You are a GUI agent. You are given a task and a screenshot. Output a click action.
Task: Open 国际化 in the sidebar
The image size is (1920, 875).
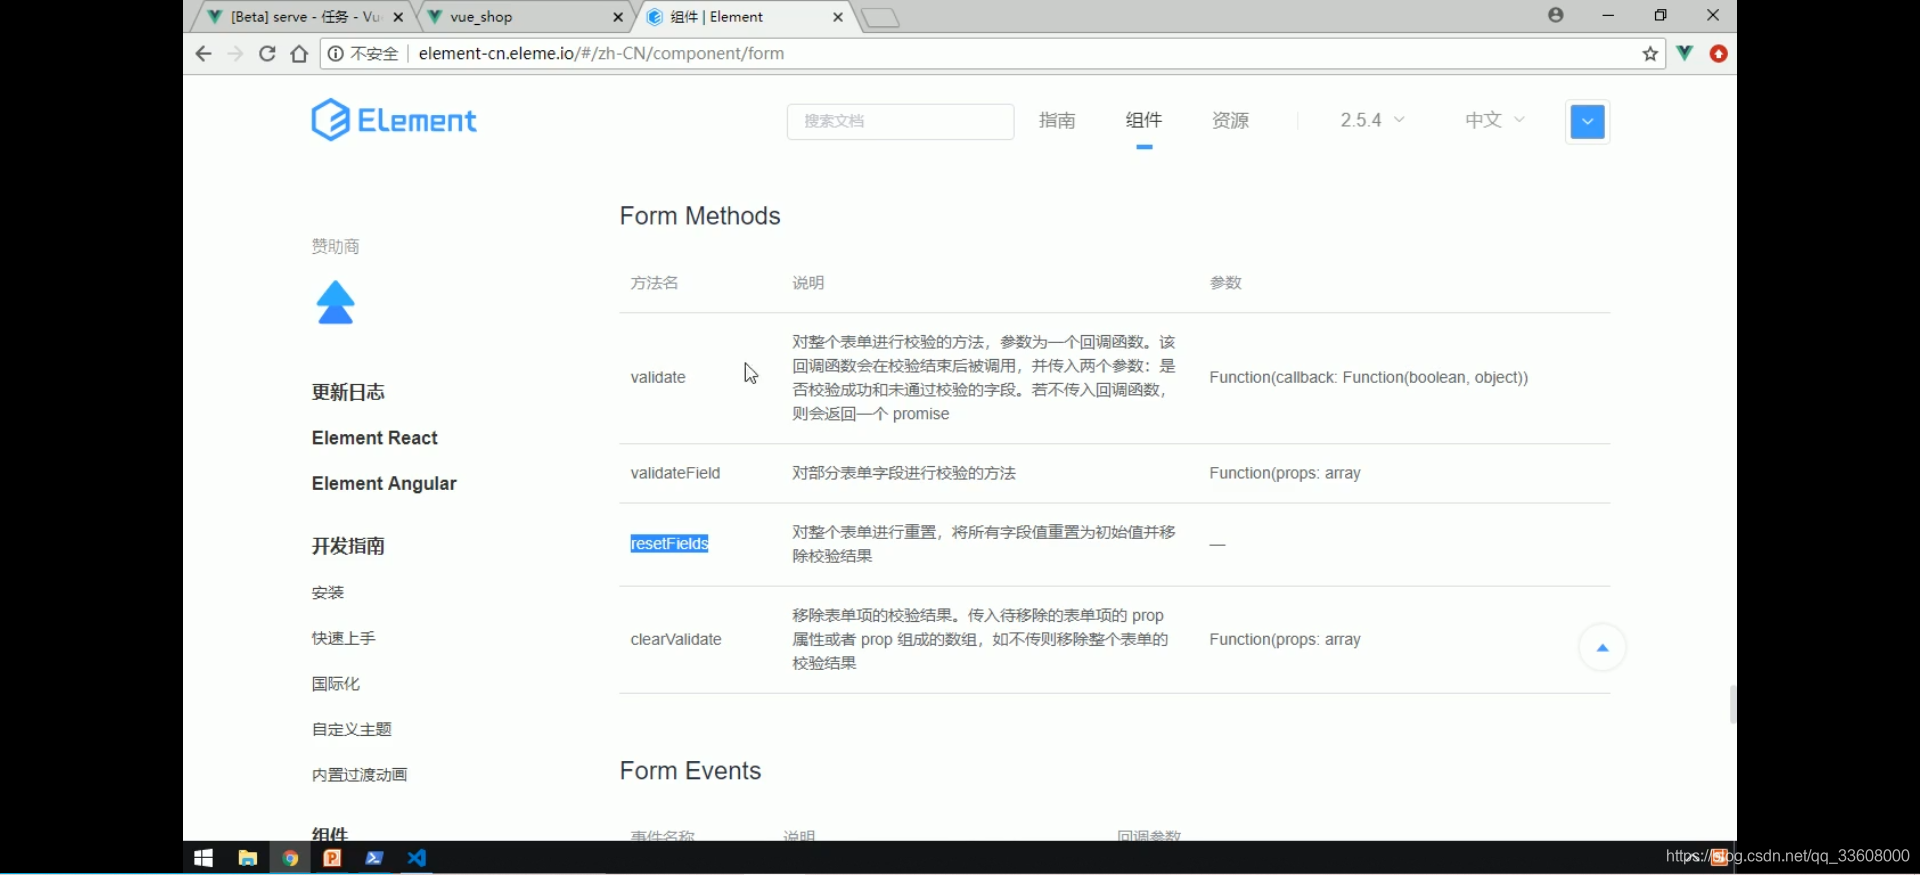pyautogui.click(x=336, y=684)
